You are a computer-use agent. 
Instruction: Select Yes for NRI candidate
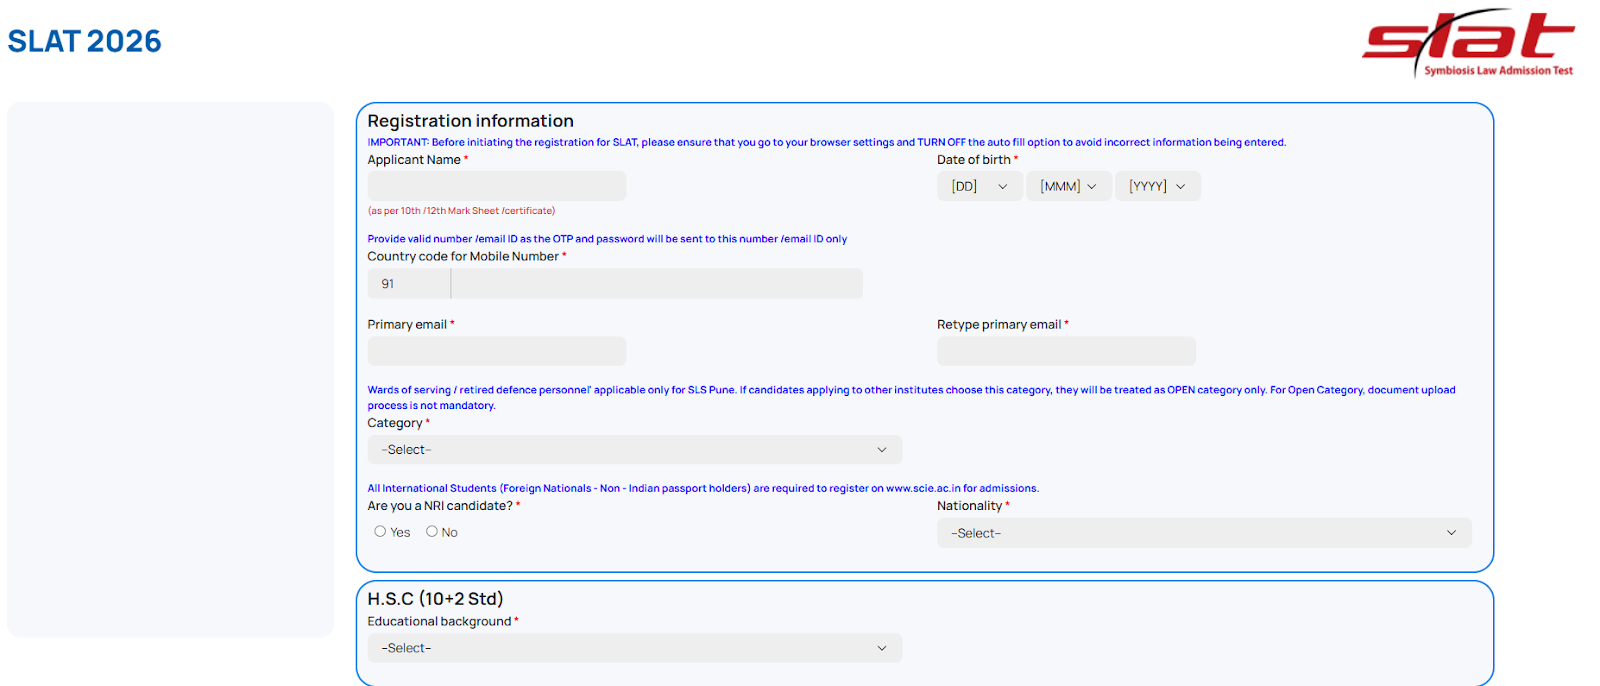pyautogui.click(x=380, y=532)
